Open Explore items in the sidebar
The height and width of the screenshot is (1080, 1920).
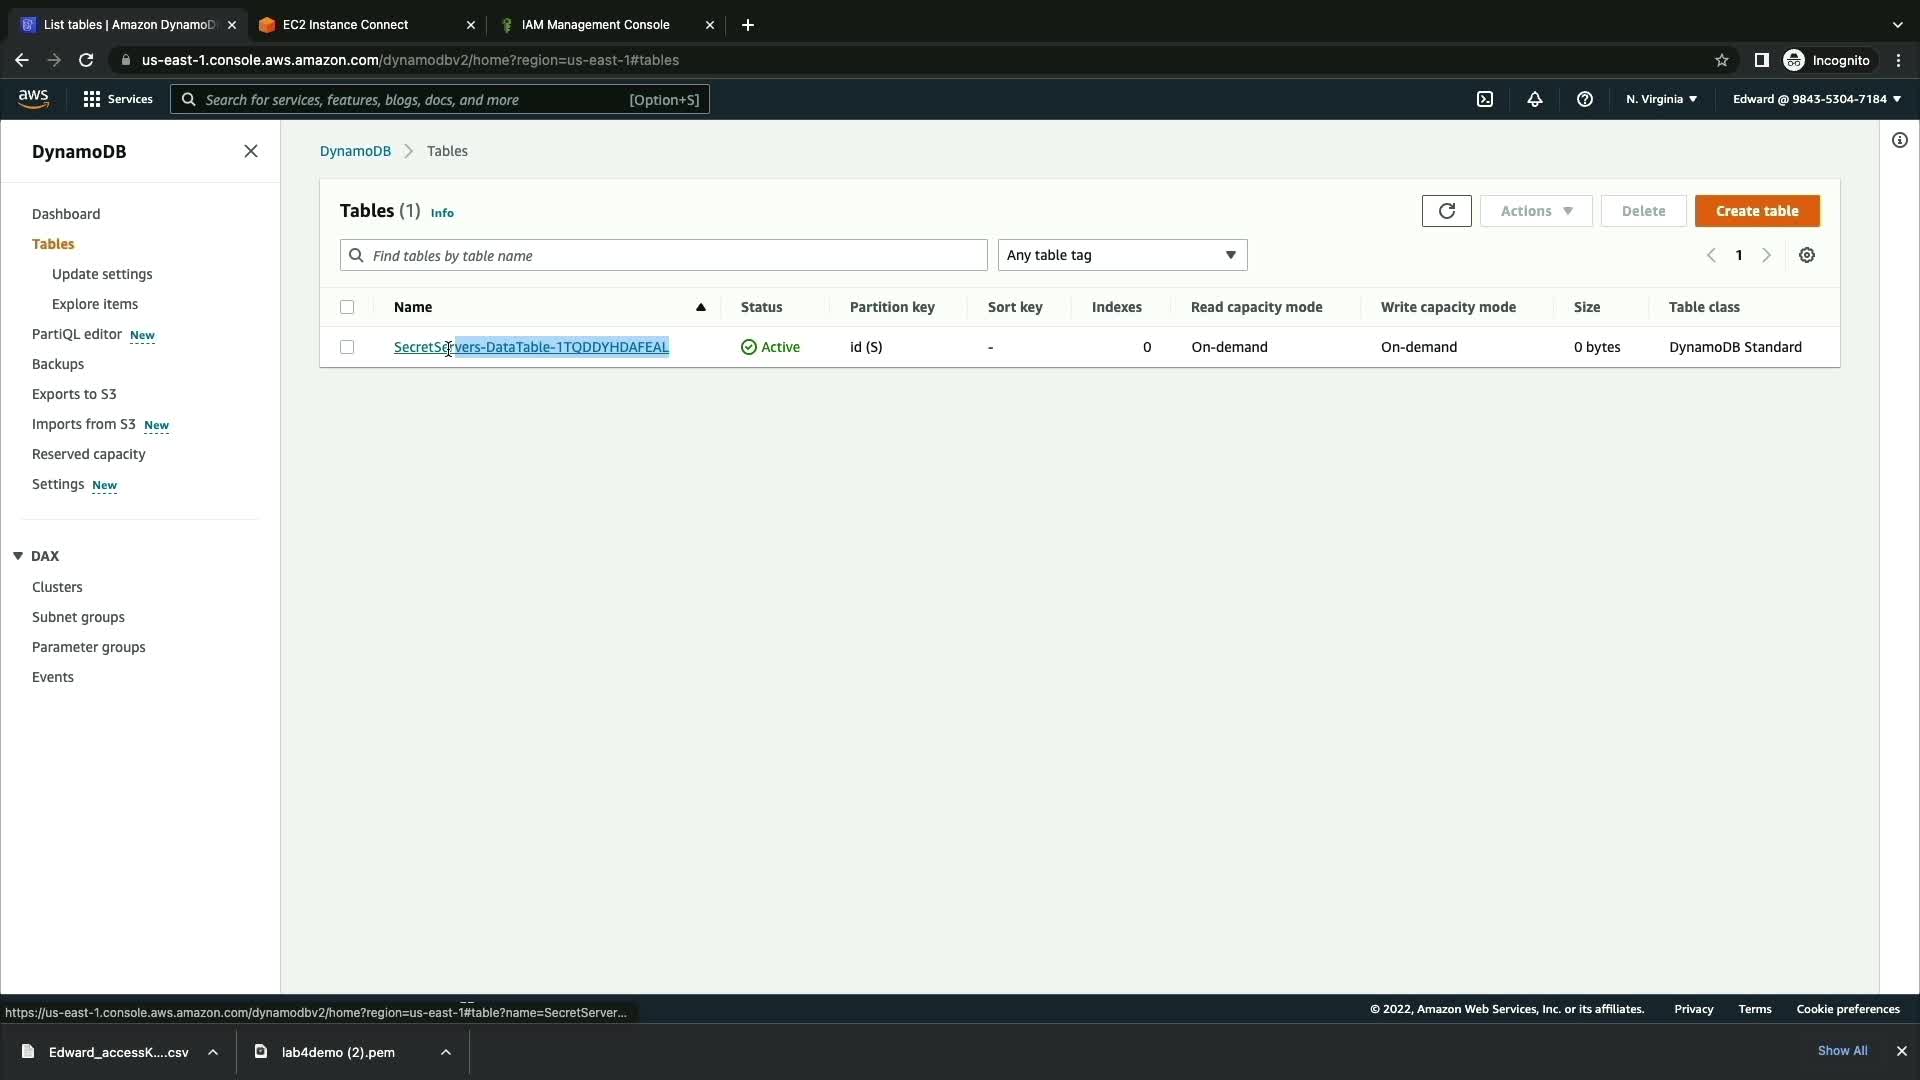[95, 304]
